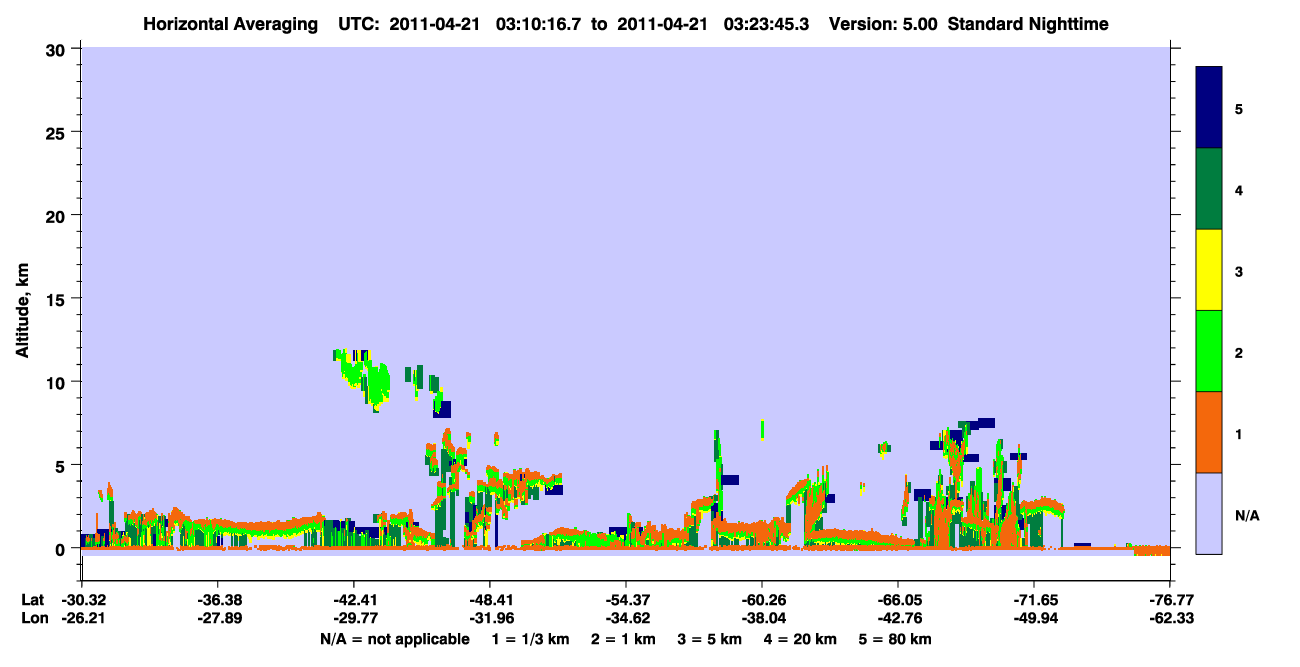1300x667 pixels.
Task: Click legend text '1 = 1/3 km'
Action: pyautogui.click(x=533, y=639)
